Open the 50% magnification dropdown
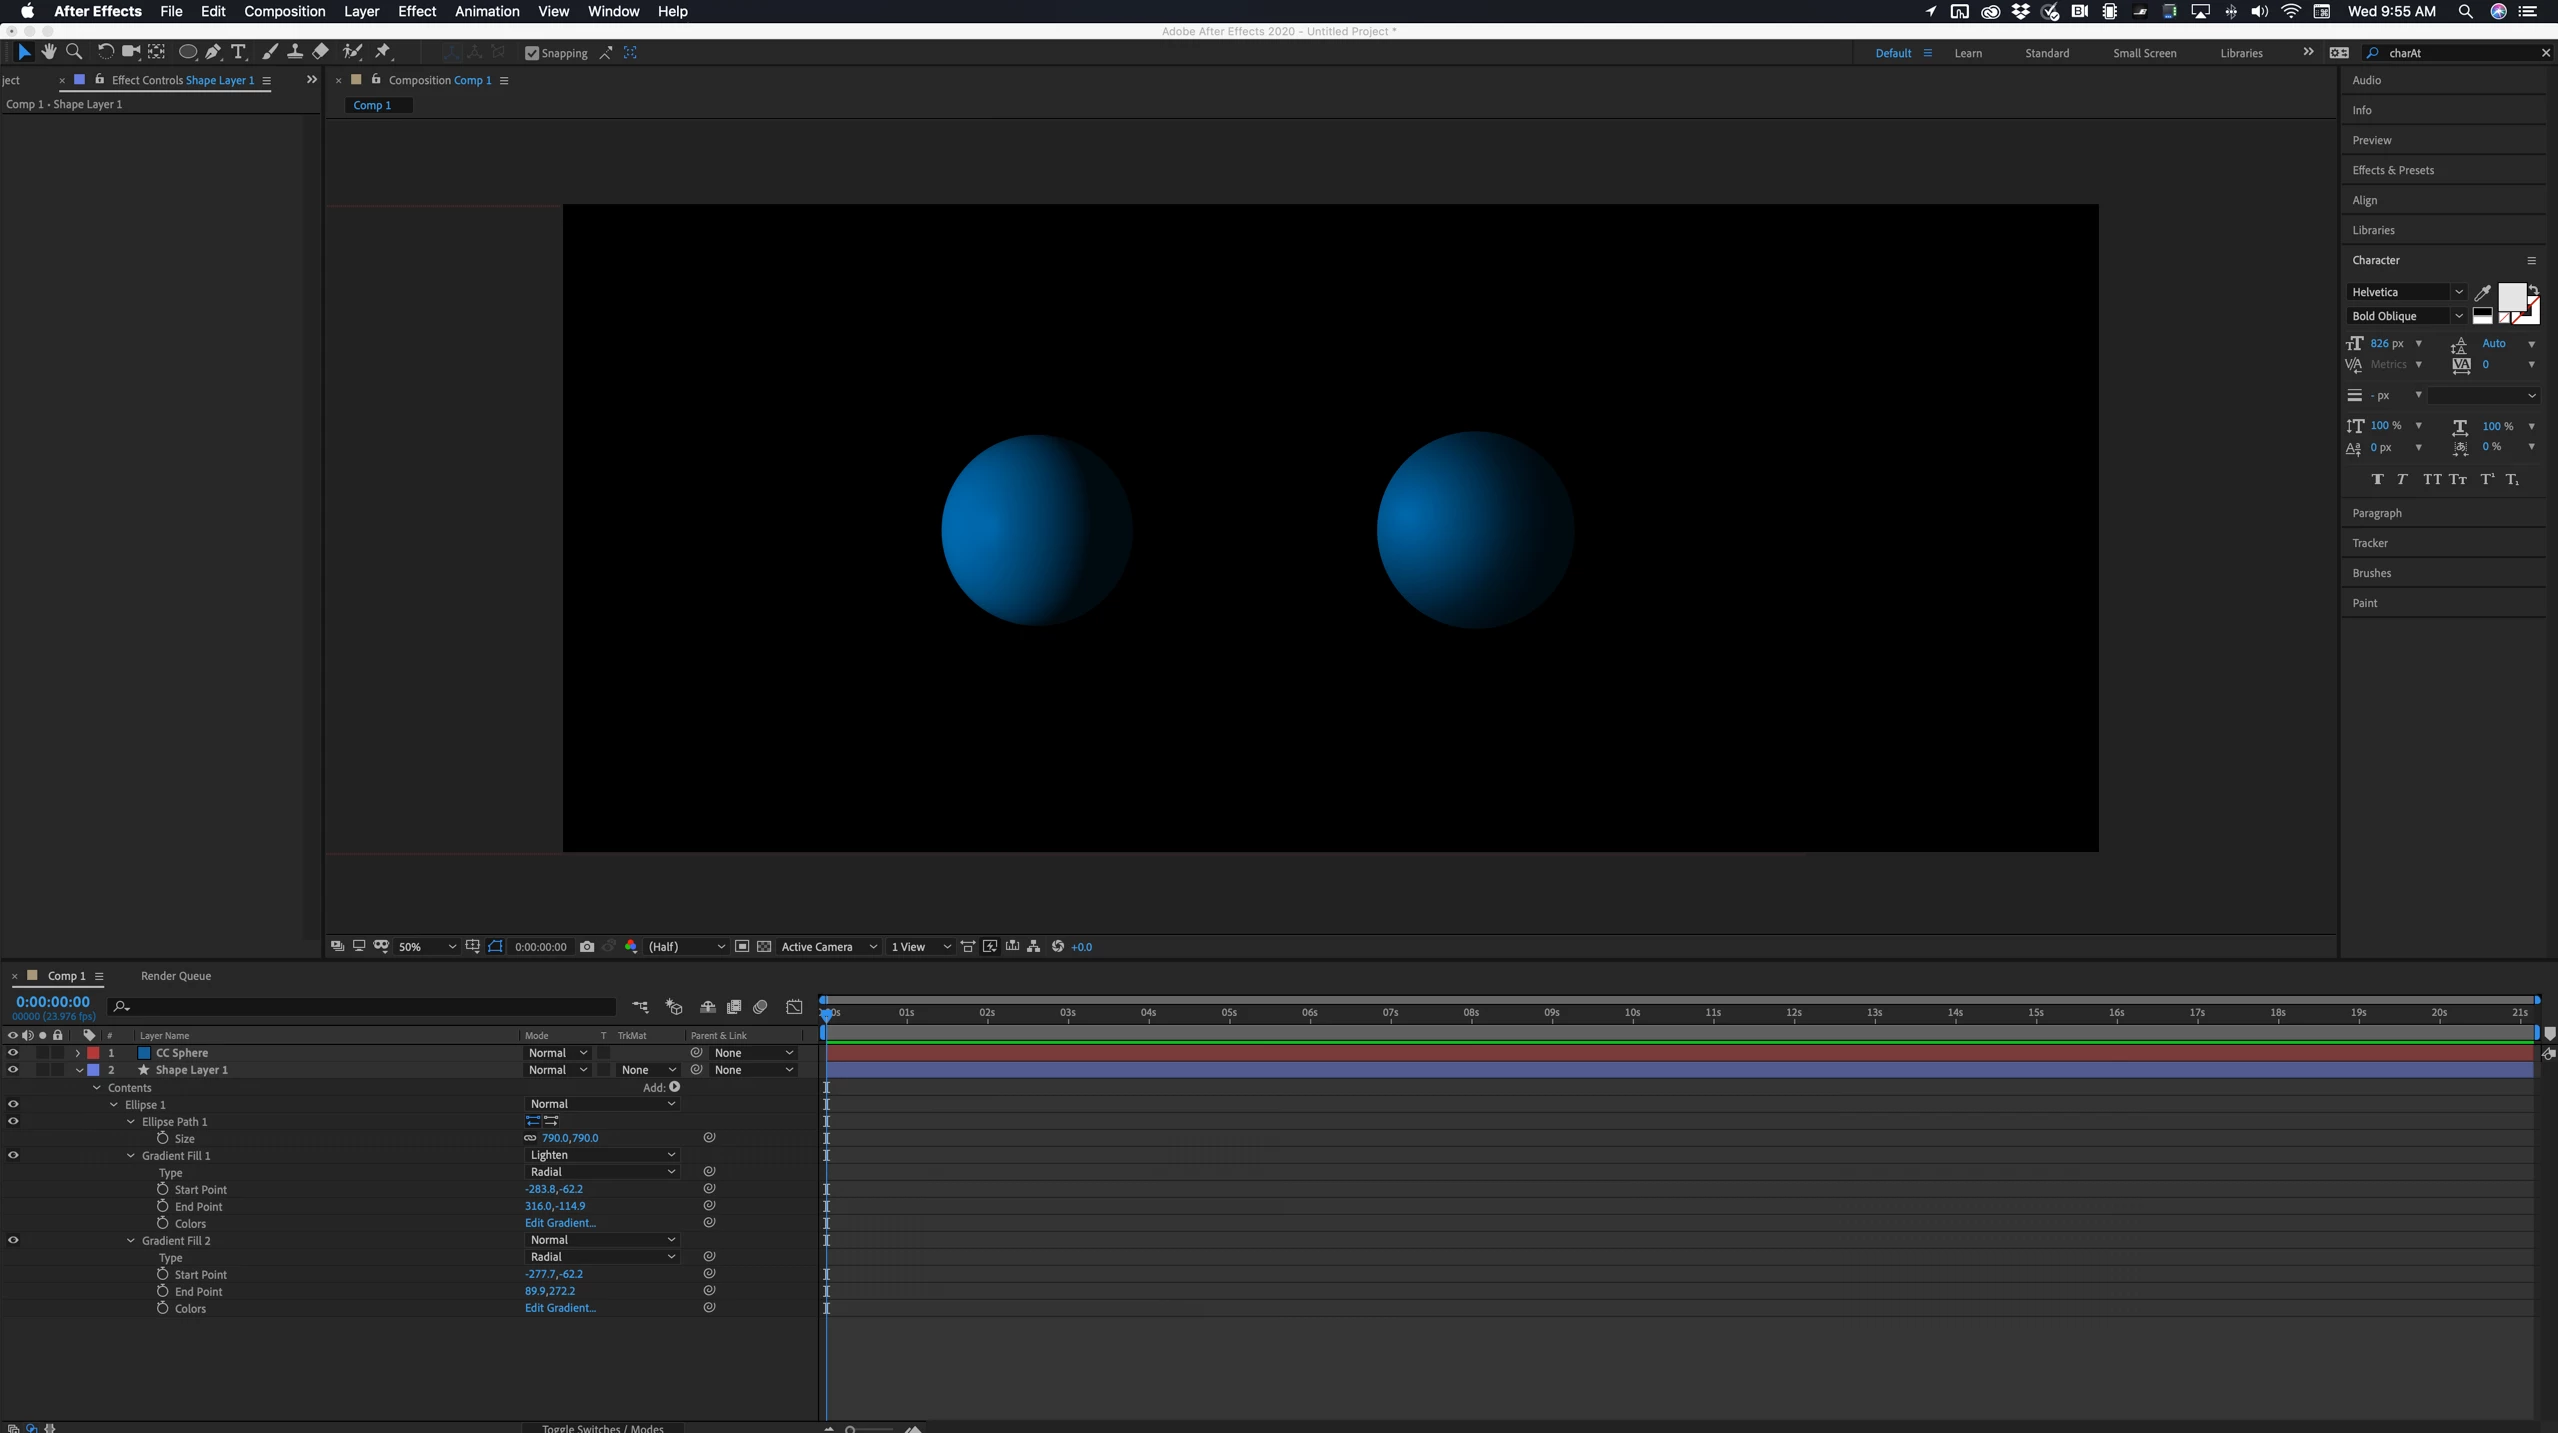Viewport: 2558px width, 1433px height. click(427, 946)
